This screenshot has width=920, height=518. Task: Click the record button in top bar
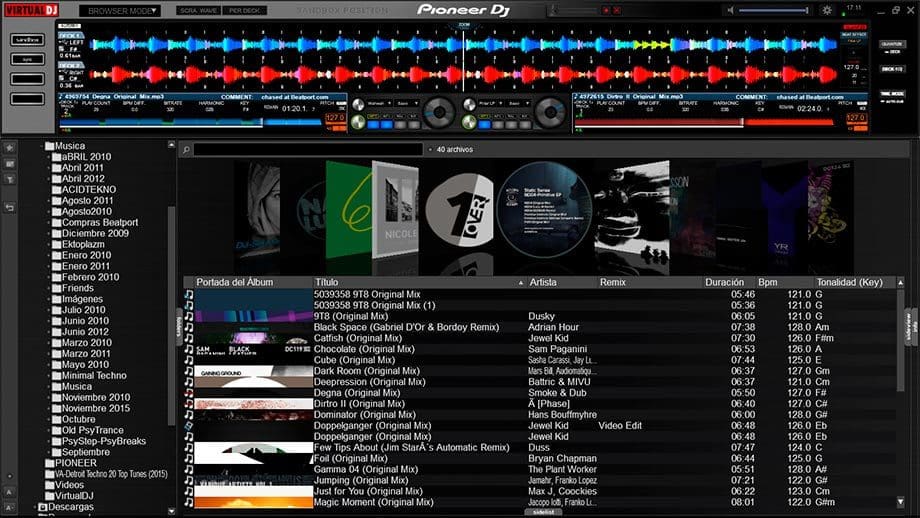pos(606,11)
